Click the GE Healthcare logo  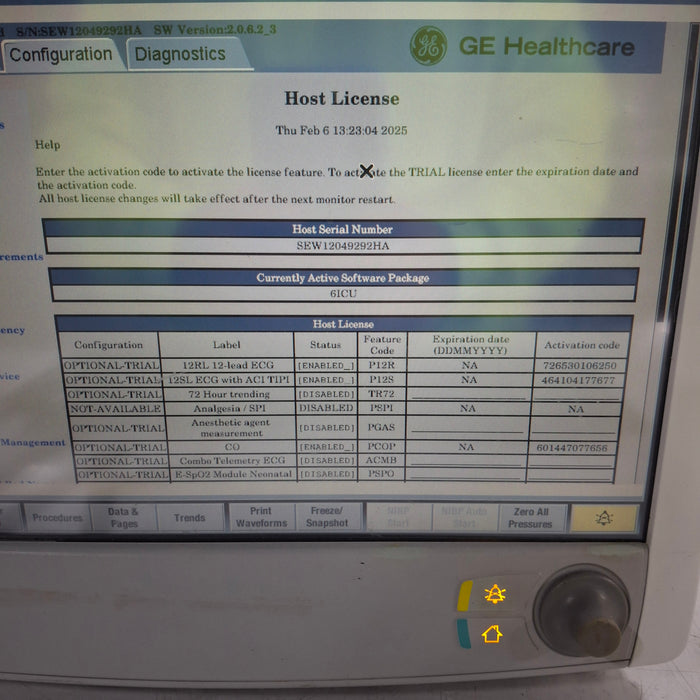(x=522, y=46)
